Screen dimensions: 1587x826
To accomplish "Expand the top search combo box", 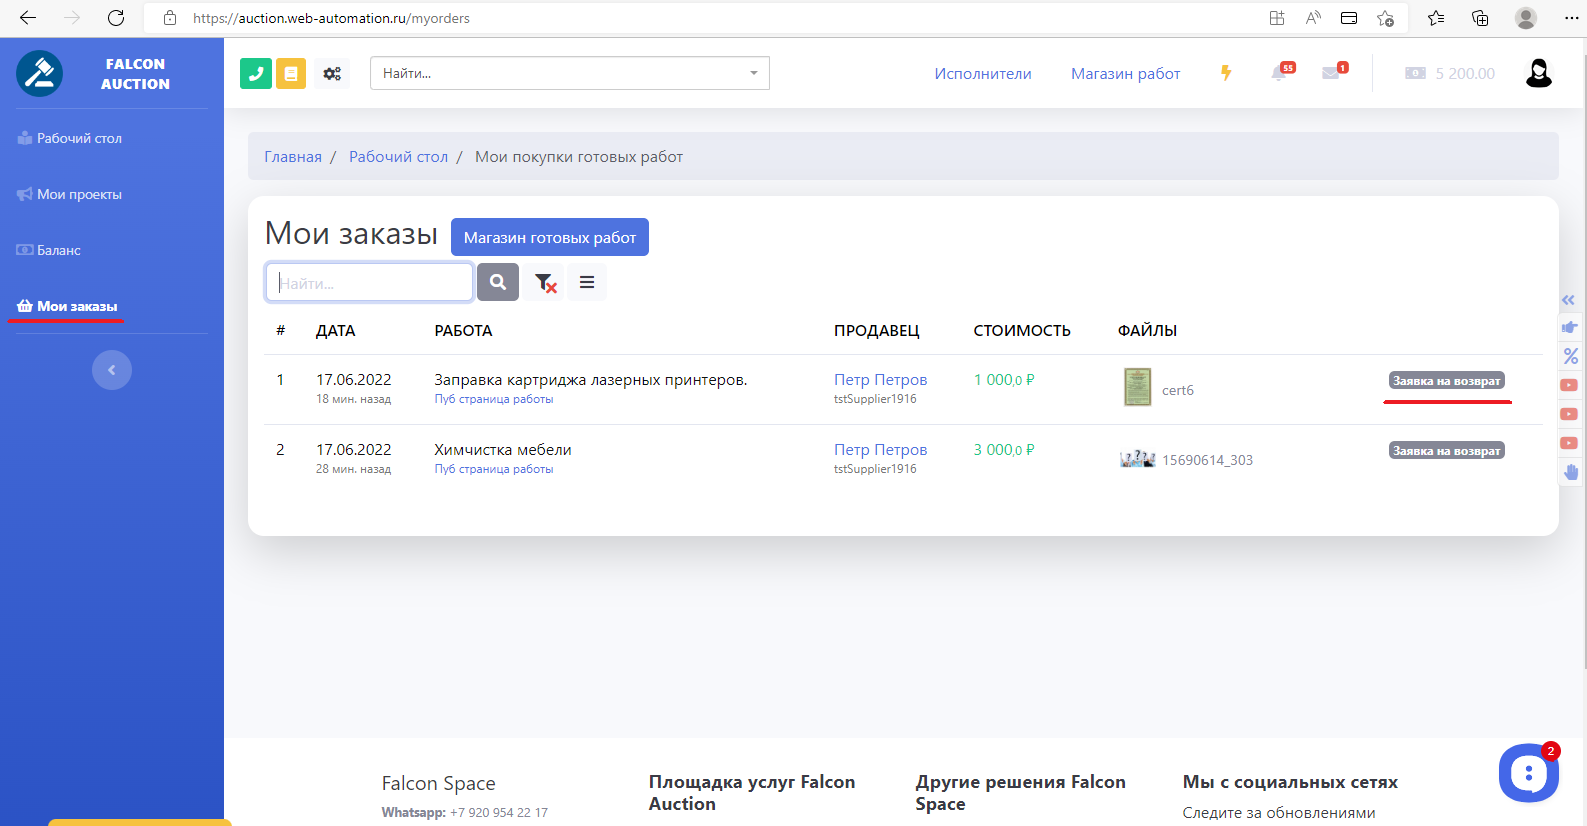I will (754, 73).
